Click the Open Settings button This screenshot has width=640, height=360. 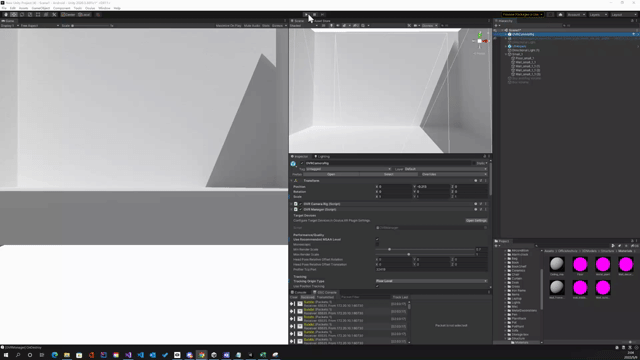(x=476, y=220)
